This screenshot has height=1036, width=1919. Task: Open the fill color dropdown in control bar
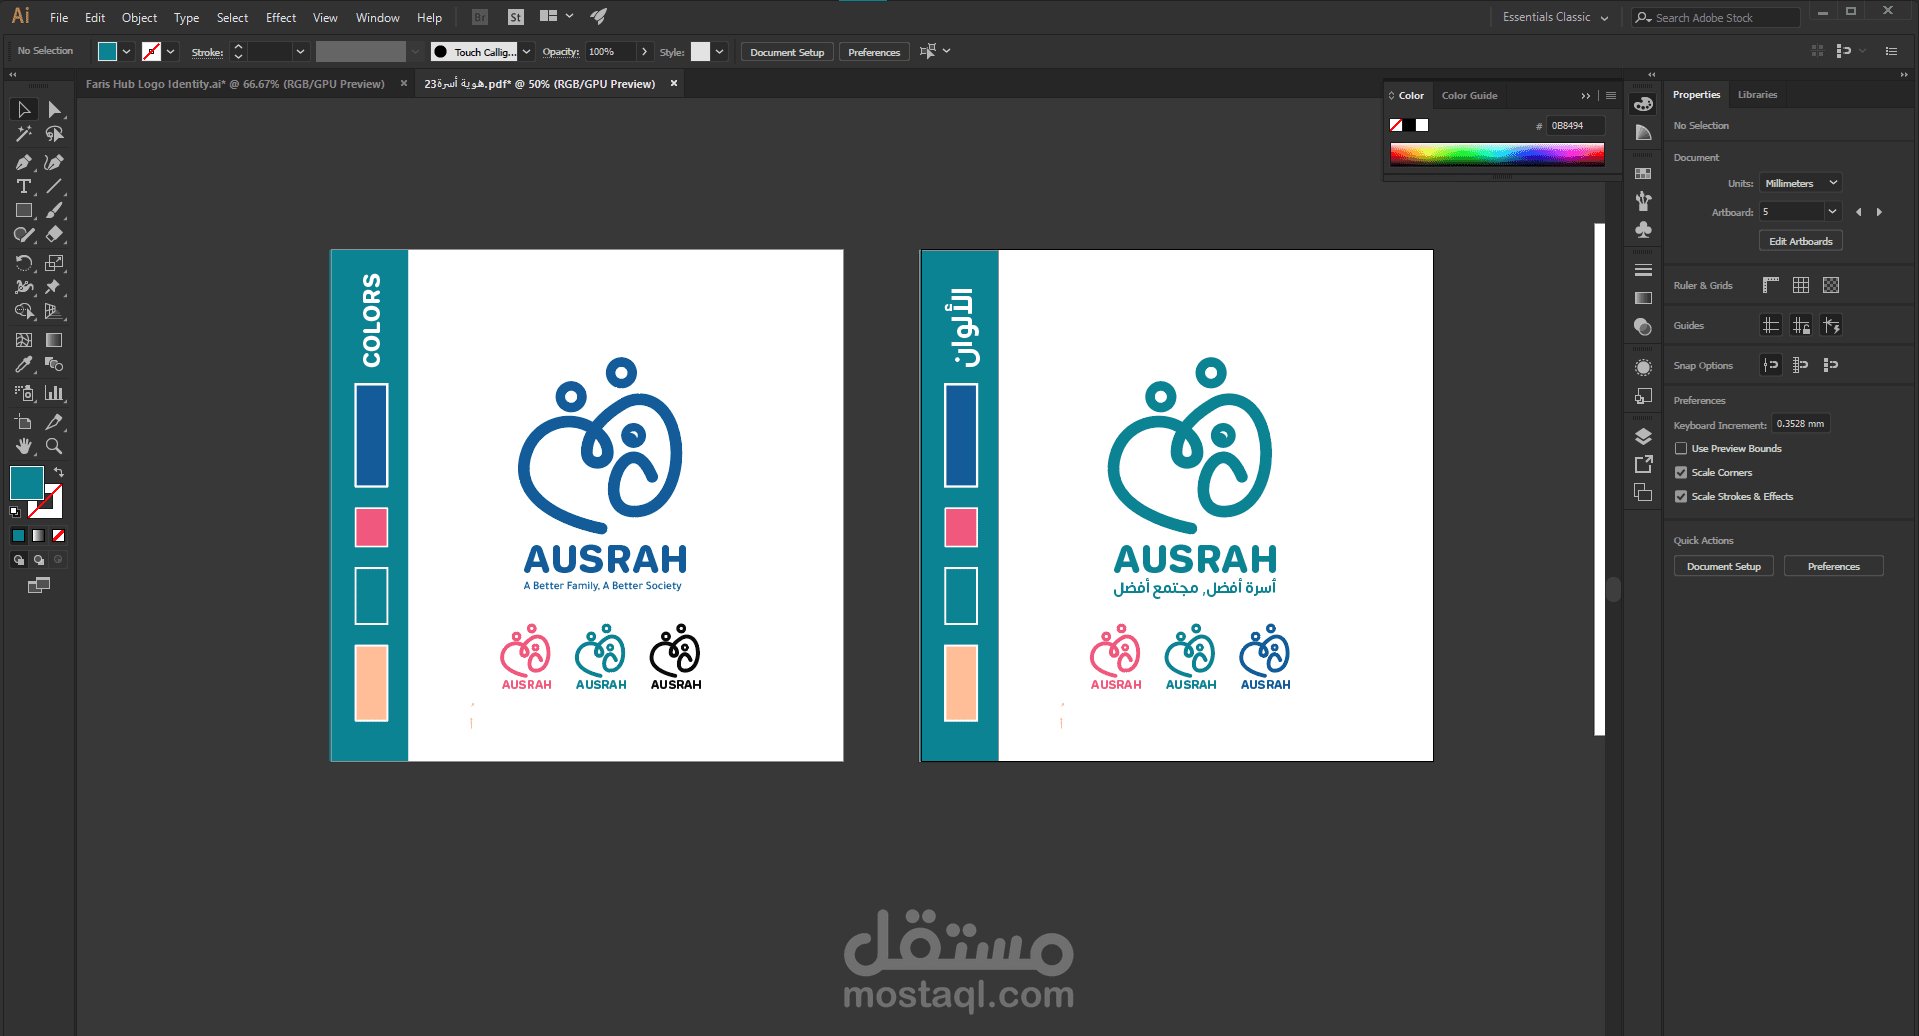click(x=126, y=52)
